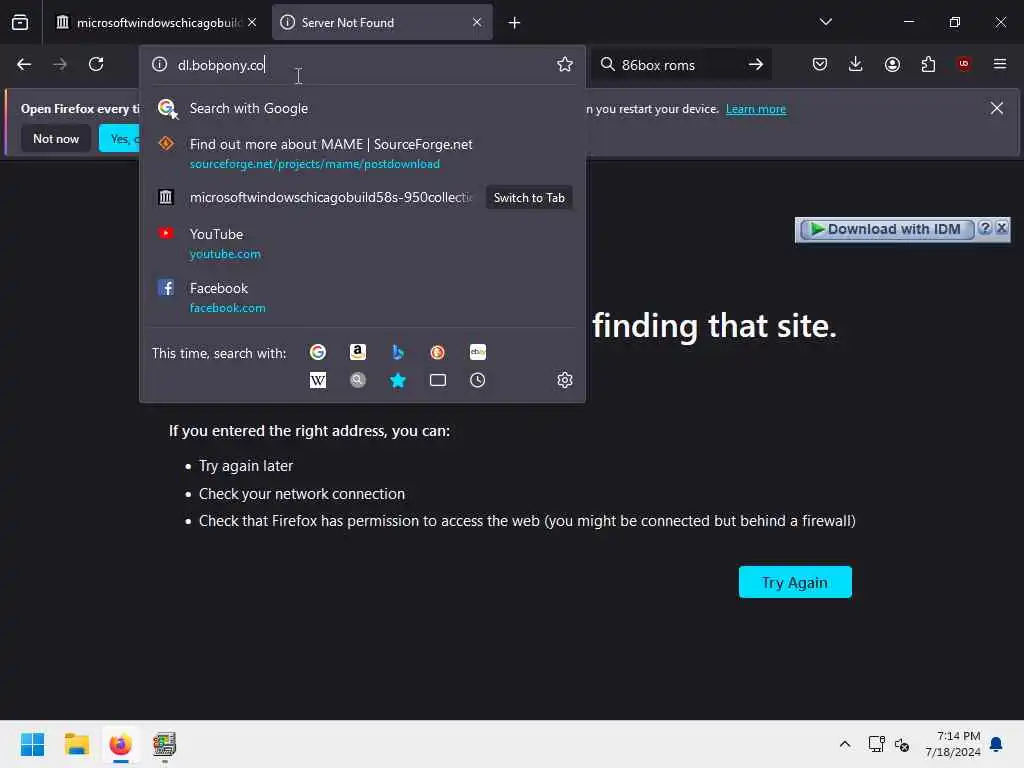
Task: Reload the current page
Action: pyautogui.click(x=96, y=64)
